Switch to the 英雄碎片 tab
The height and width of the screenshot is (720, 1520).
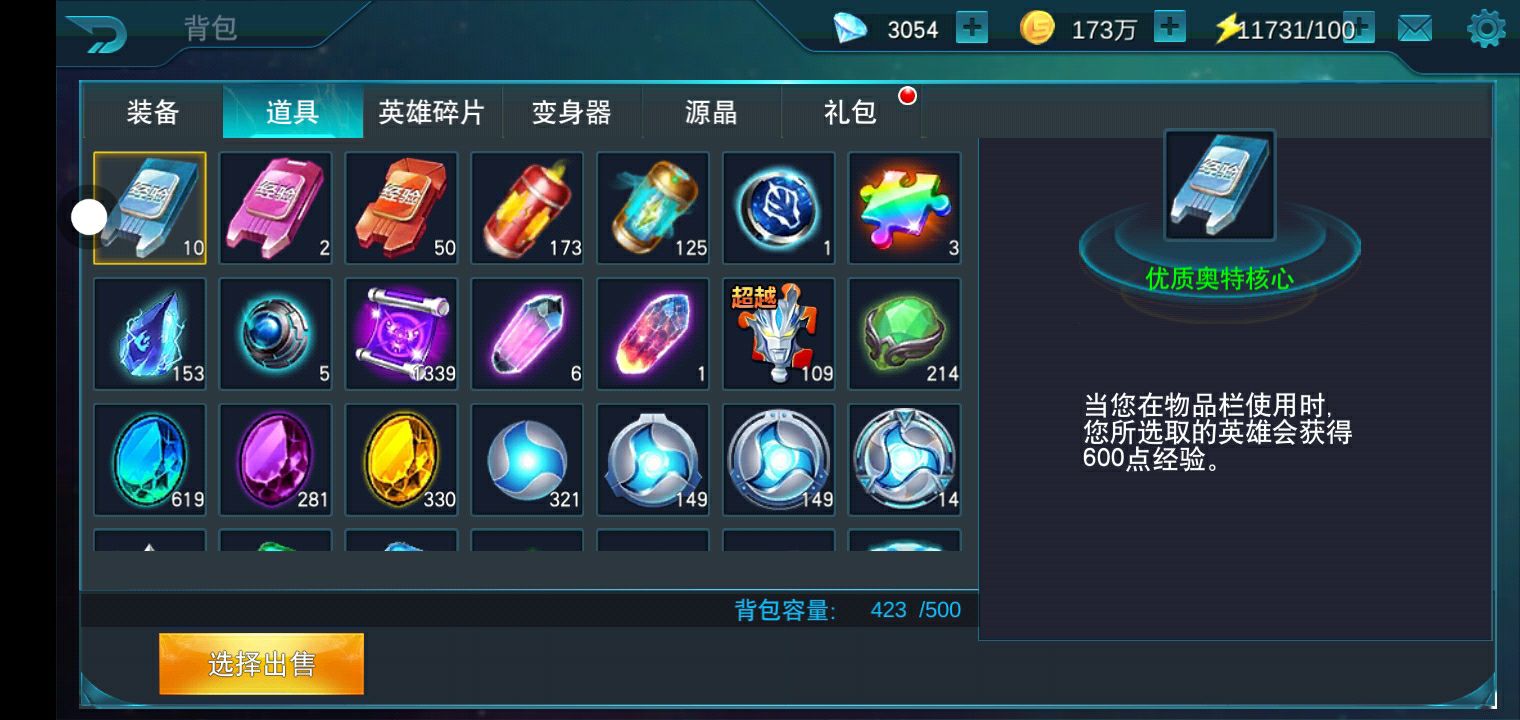(x=432, y=112)
